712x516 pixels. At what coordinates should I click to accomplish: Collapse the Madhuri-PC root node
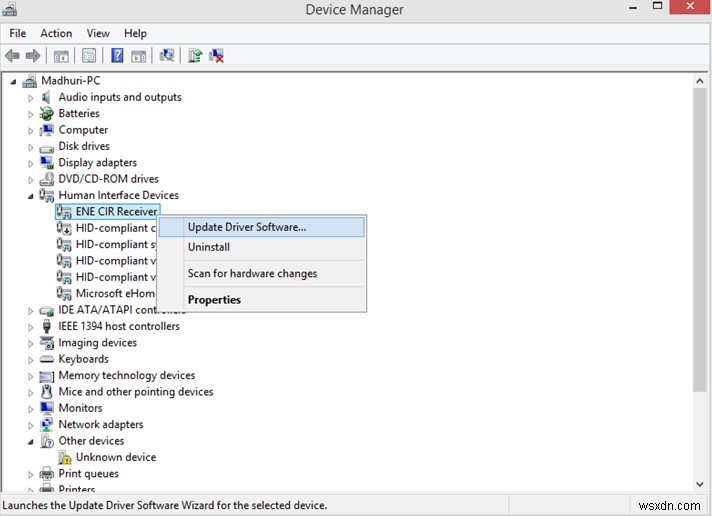click(13, 82)
